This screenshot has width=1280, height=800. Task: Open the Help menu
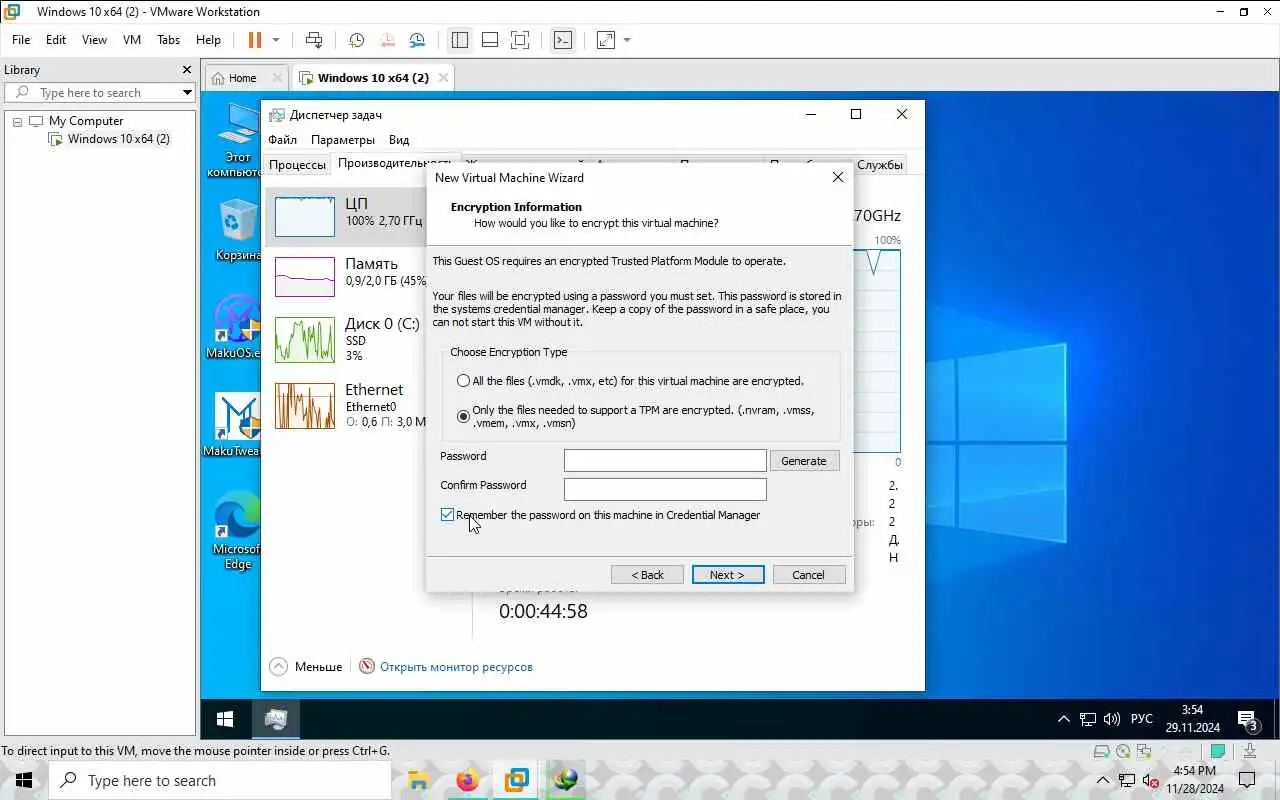coord(208,40)
